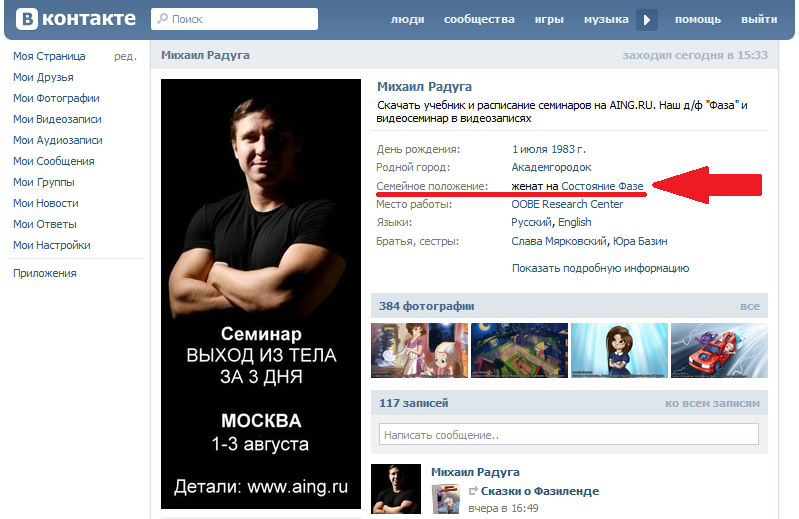Click the search magnifier icon

163,19
